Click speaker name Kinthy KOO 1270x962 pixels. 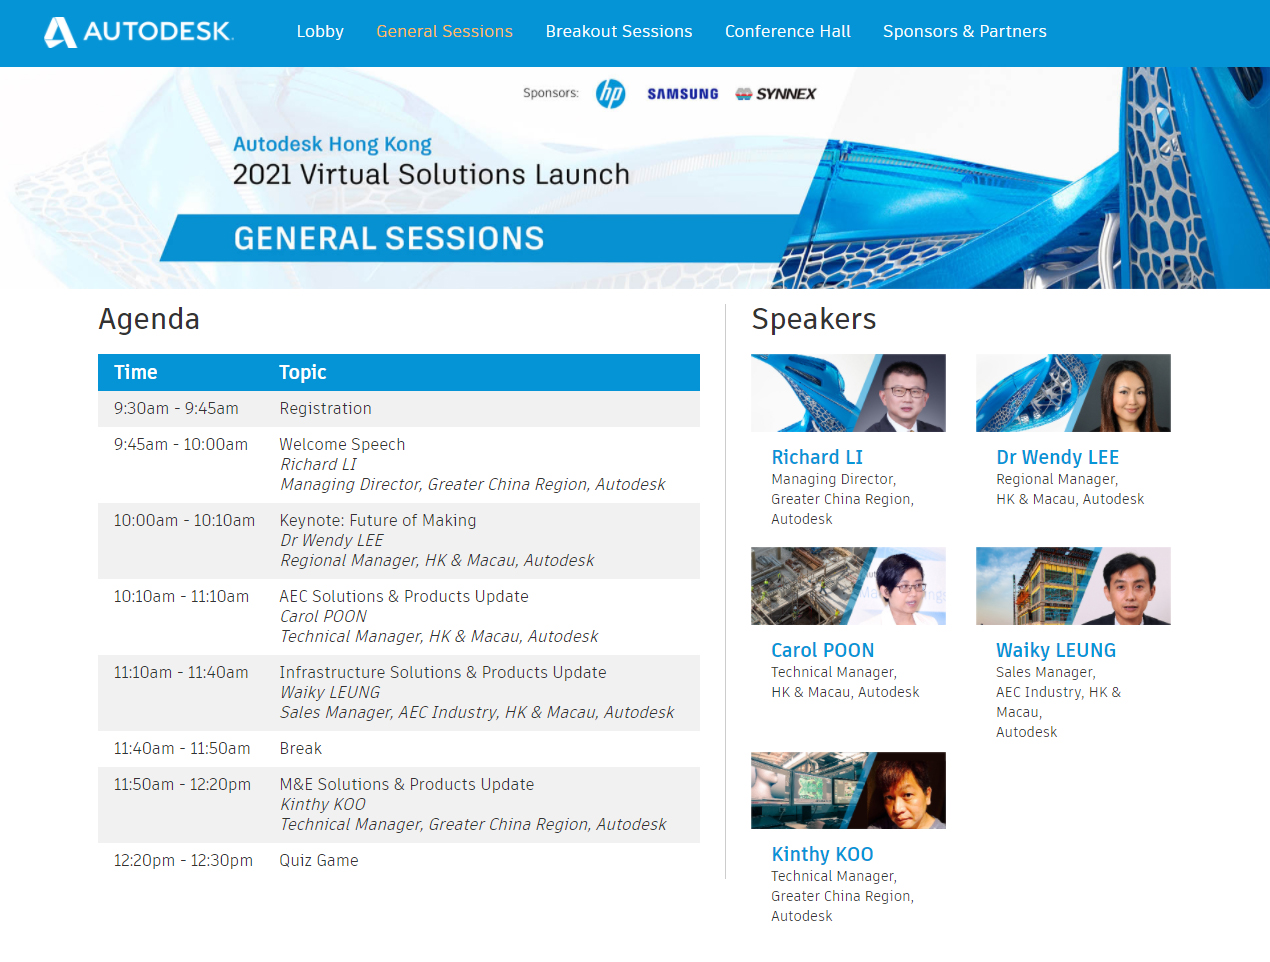tap(822, 854)
